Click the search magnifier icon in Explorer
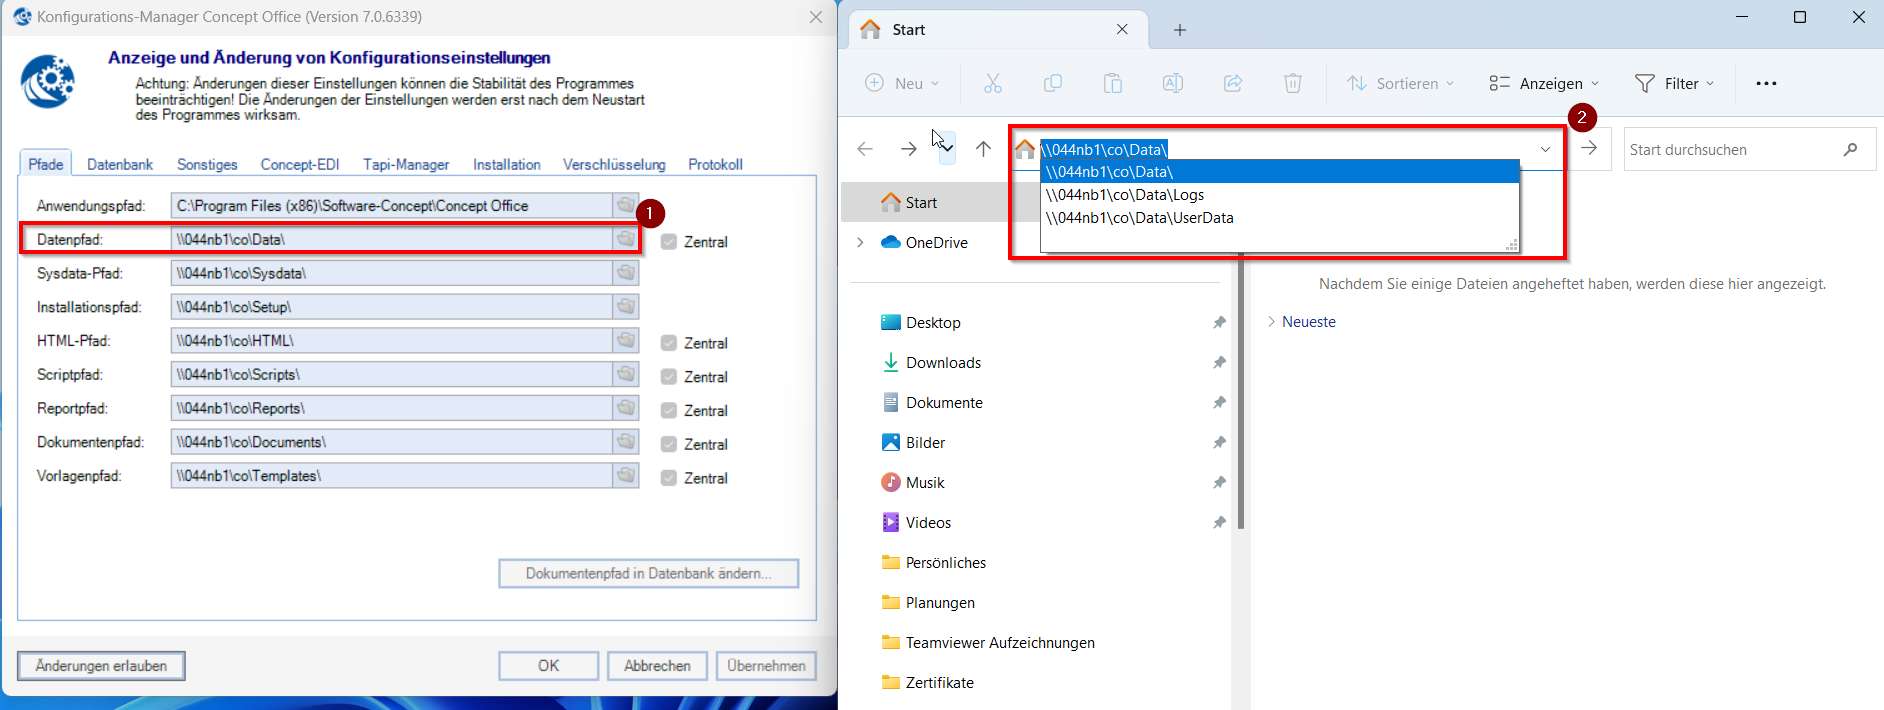This screenshot has width=1884, height=710. tap(1851, 149)
